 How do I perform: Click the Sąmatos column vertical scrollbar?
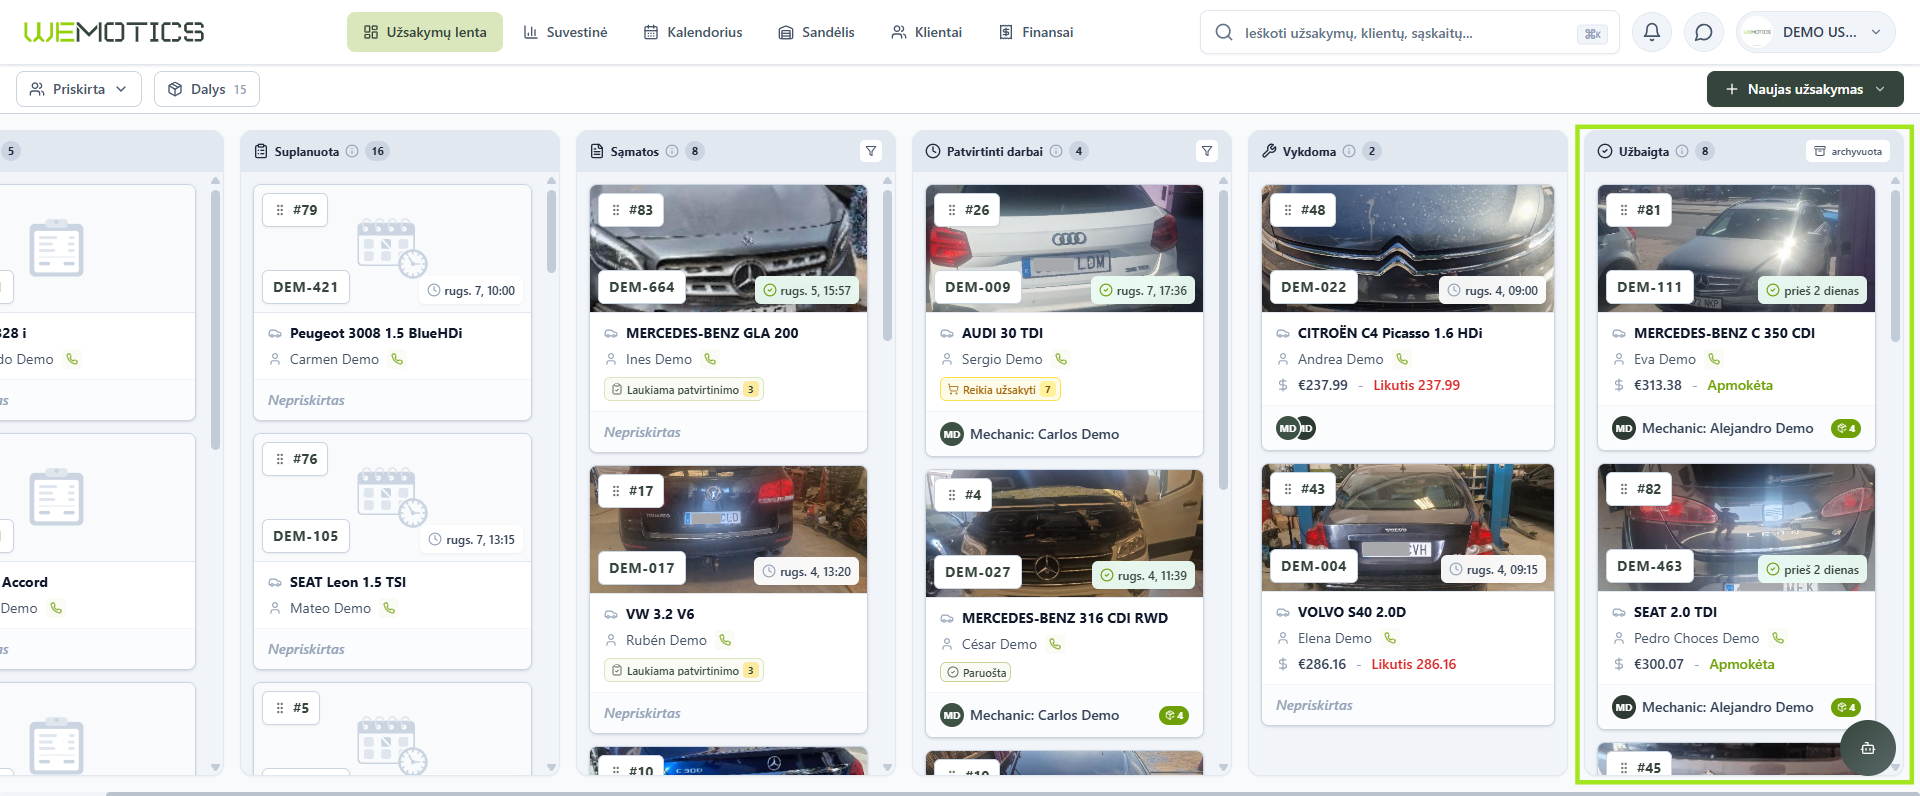887,265
